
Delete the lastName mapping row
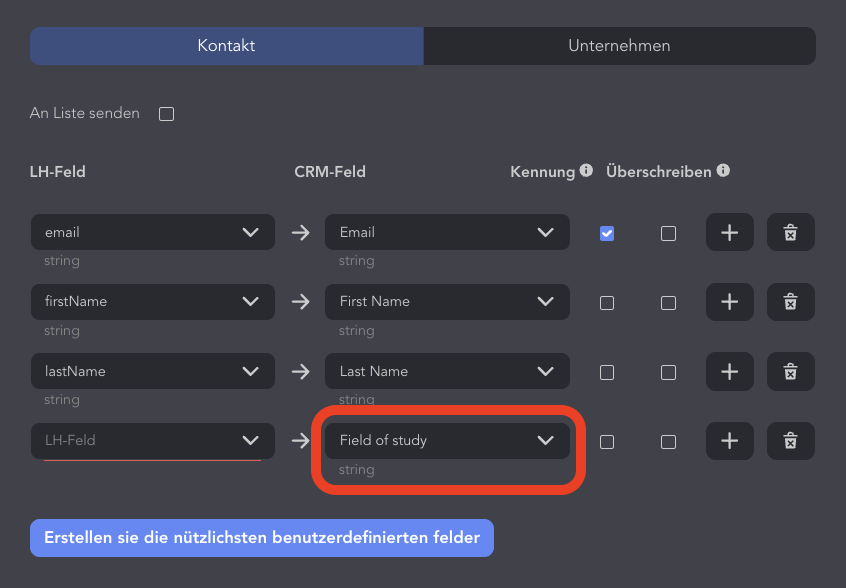coord(790,372)
